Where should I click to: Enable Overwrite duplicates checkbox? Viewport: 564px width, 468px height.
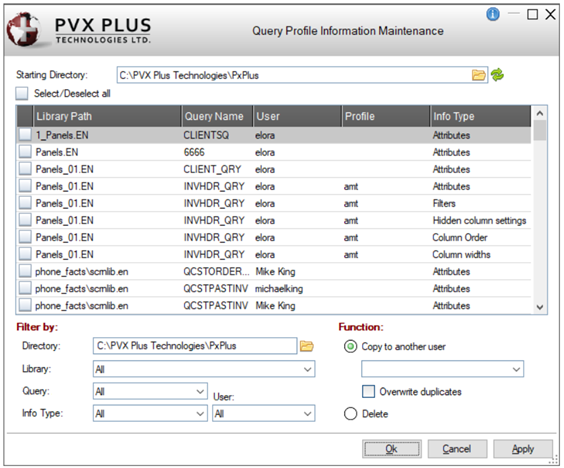click(368, 391)
